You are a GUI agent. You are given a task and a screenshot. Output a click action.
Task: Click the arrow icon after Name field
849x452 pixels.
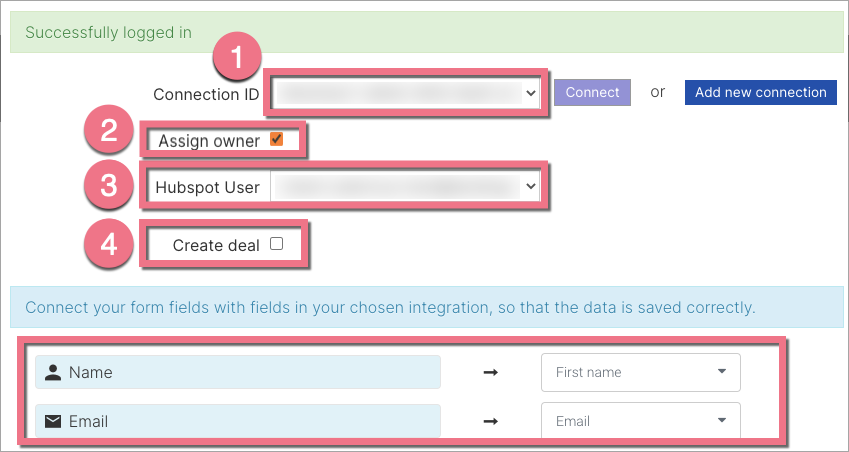pos(490,372)
